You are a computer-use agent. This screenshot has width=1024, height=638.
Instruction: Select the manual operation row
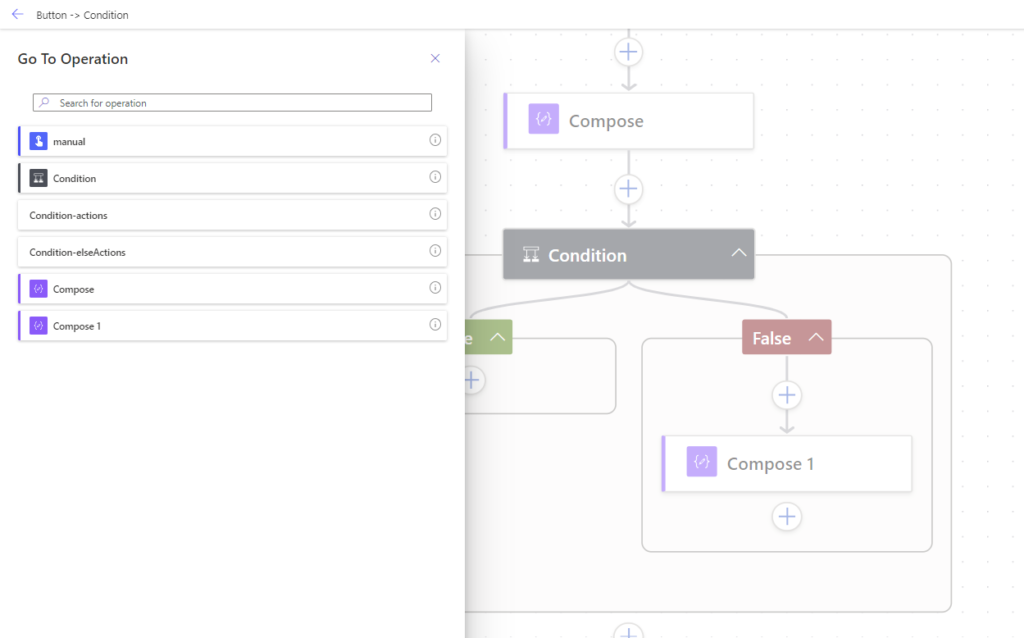click(232, 141)
